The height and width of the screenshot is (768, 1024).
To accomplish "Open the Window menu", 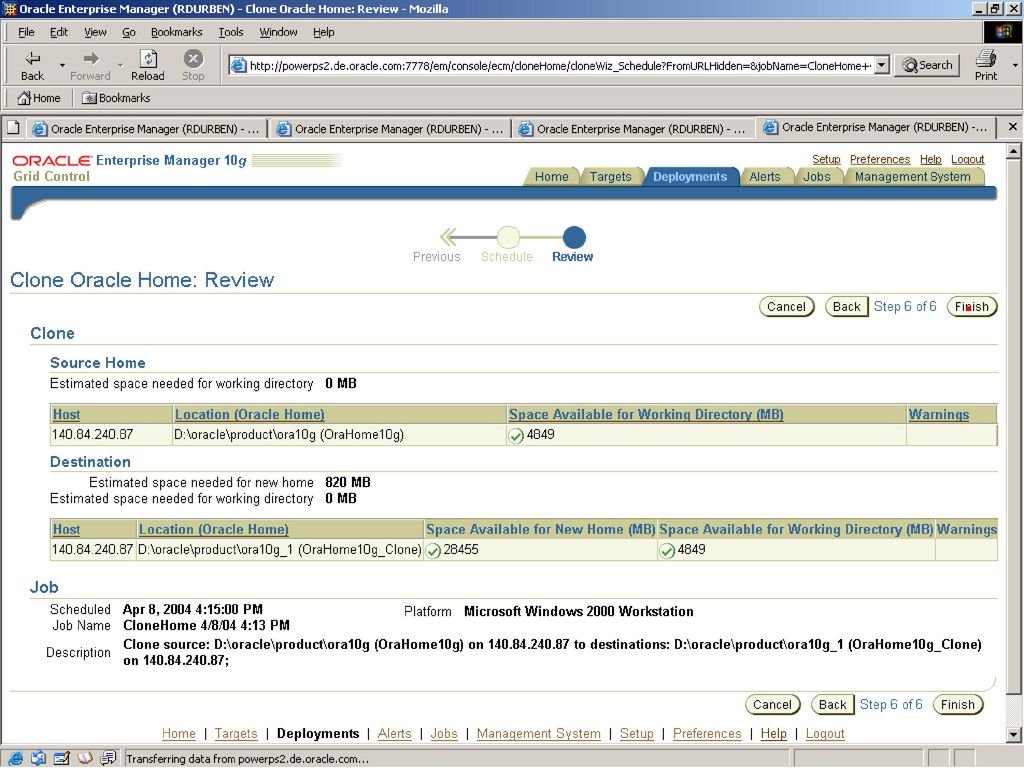I will click(x=278, y=32).
